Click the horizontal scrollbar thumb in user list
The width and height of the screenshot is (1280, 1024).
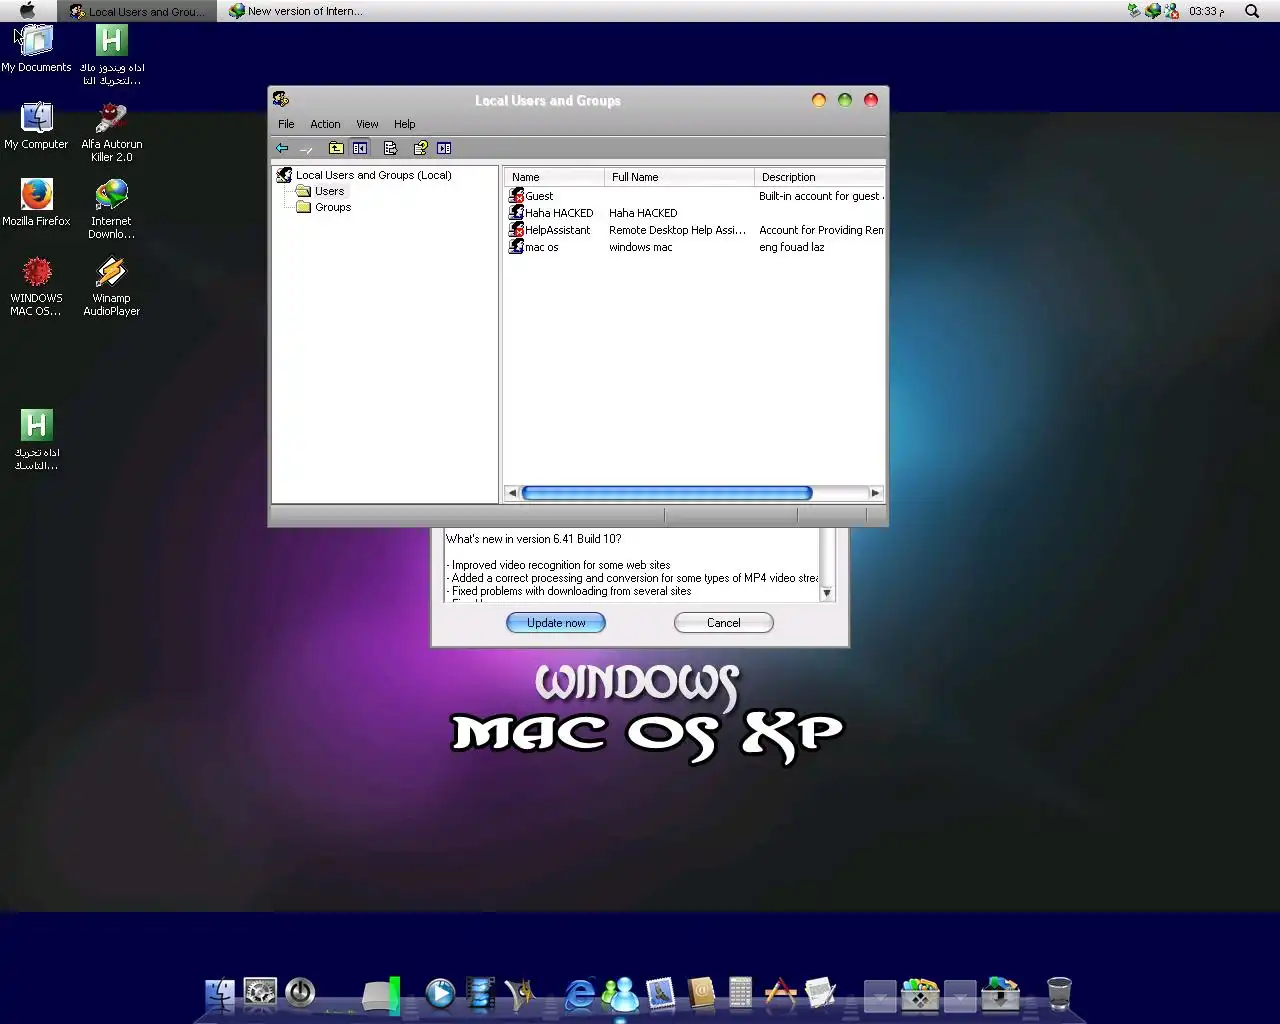[x=667, y=493]
